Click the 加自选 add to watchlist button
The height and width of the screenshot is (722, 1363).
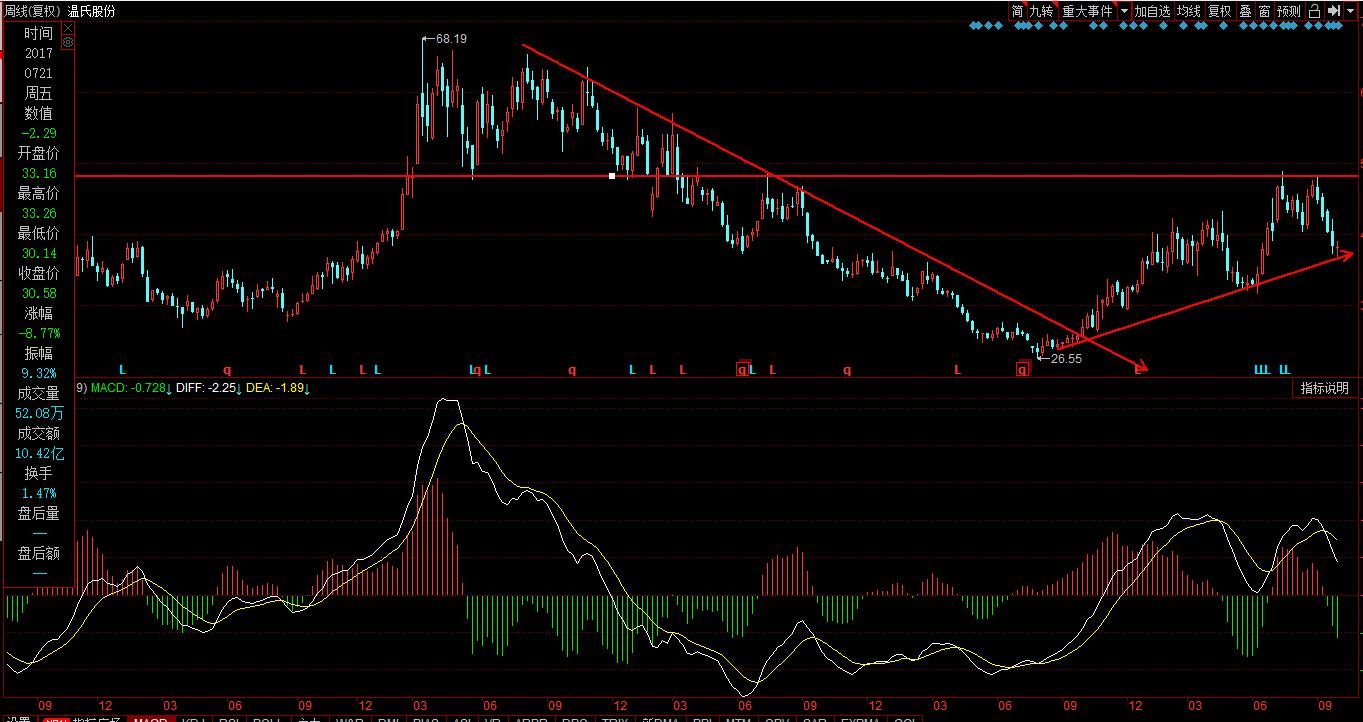1152,11
